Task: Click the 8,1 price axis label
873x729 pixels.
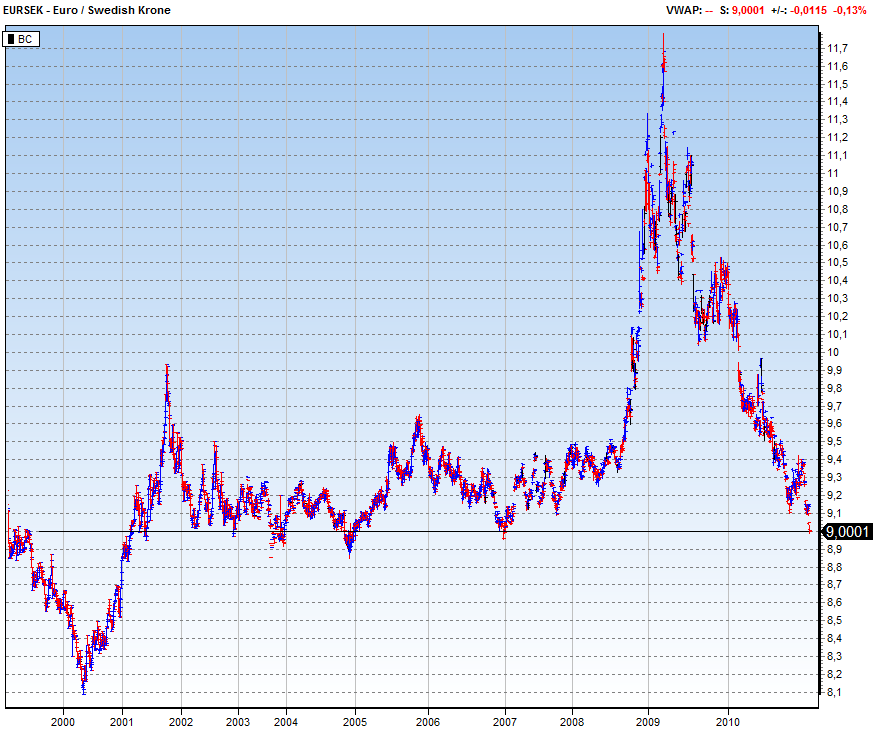Action: coord(835,692)
